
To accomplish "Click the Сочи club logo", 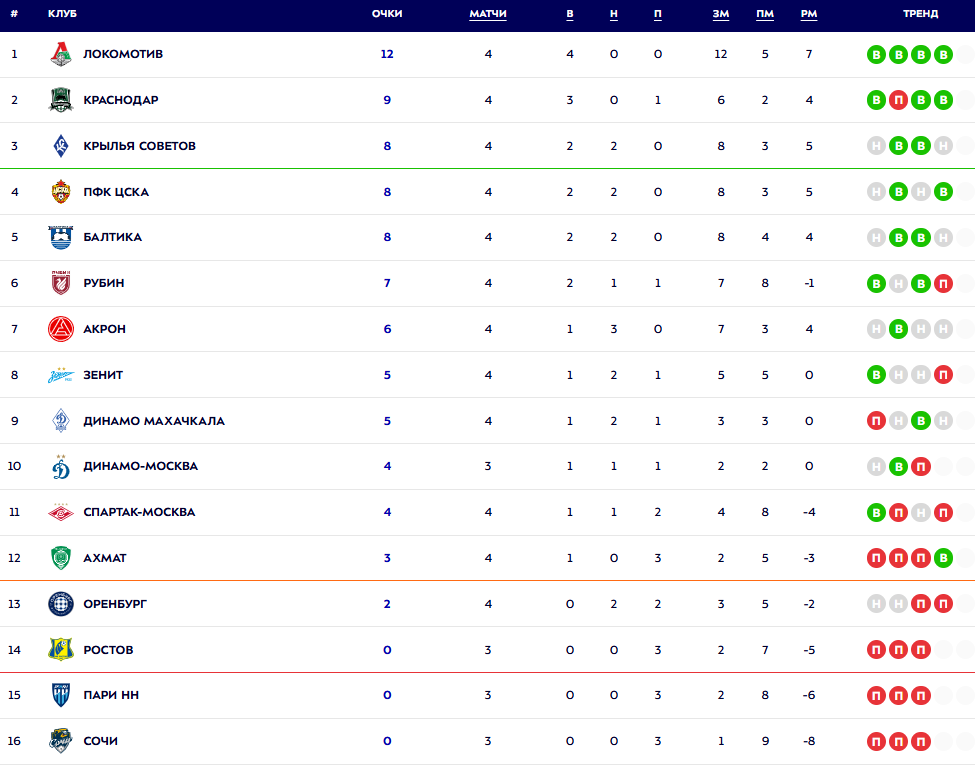I will [61, 741].
